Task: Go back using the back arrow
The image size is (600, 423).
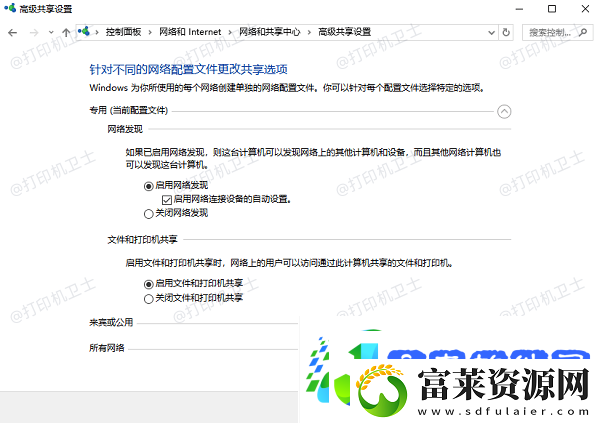Action: (13, 33)
